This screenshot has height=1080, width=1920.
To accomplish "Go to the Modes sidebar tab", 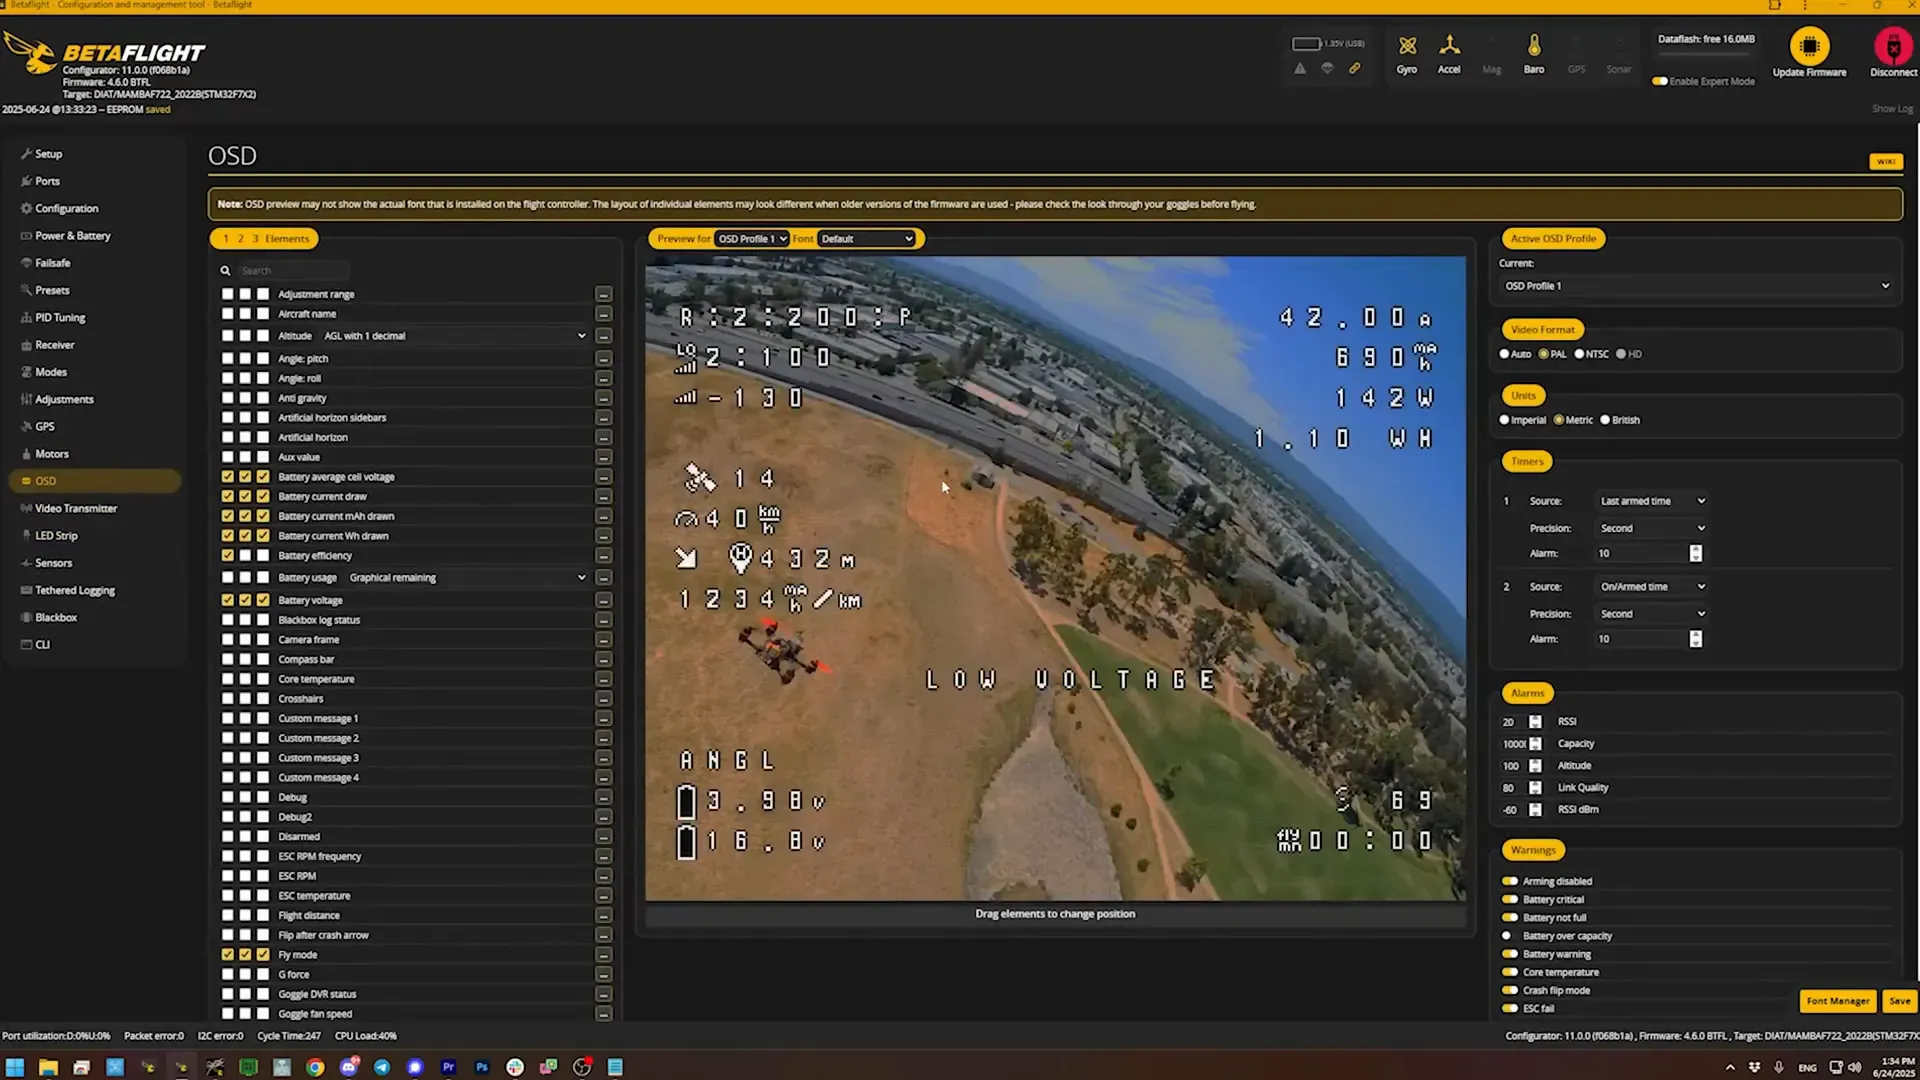I will tap(51, 372).
